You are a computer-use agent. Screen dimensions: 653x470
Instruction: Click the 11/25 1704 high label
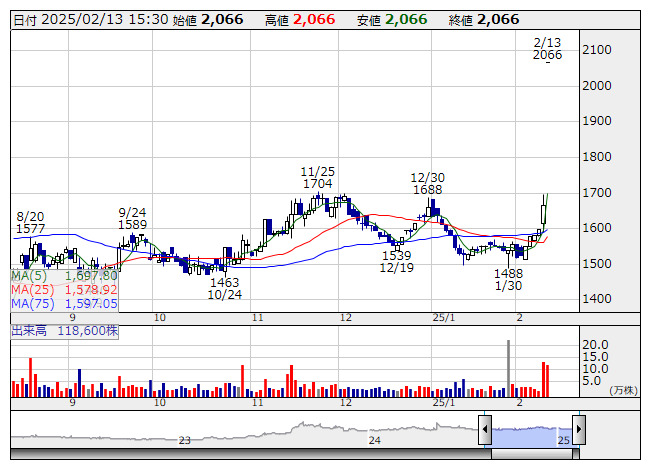click(x=318, y=178)
